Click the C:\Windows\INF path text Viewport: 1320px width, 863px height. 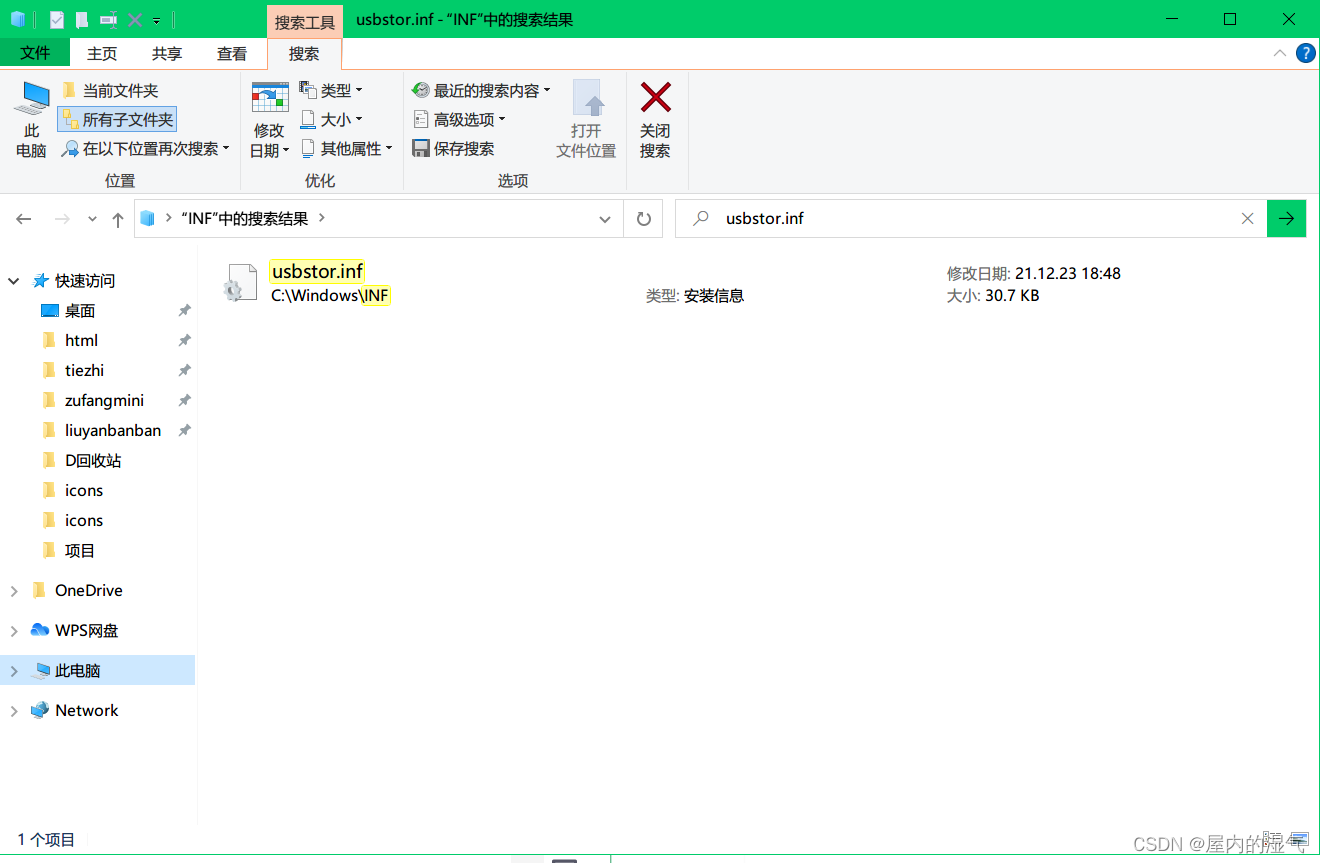pyautogui.click(x=330, y=295)
